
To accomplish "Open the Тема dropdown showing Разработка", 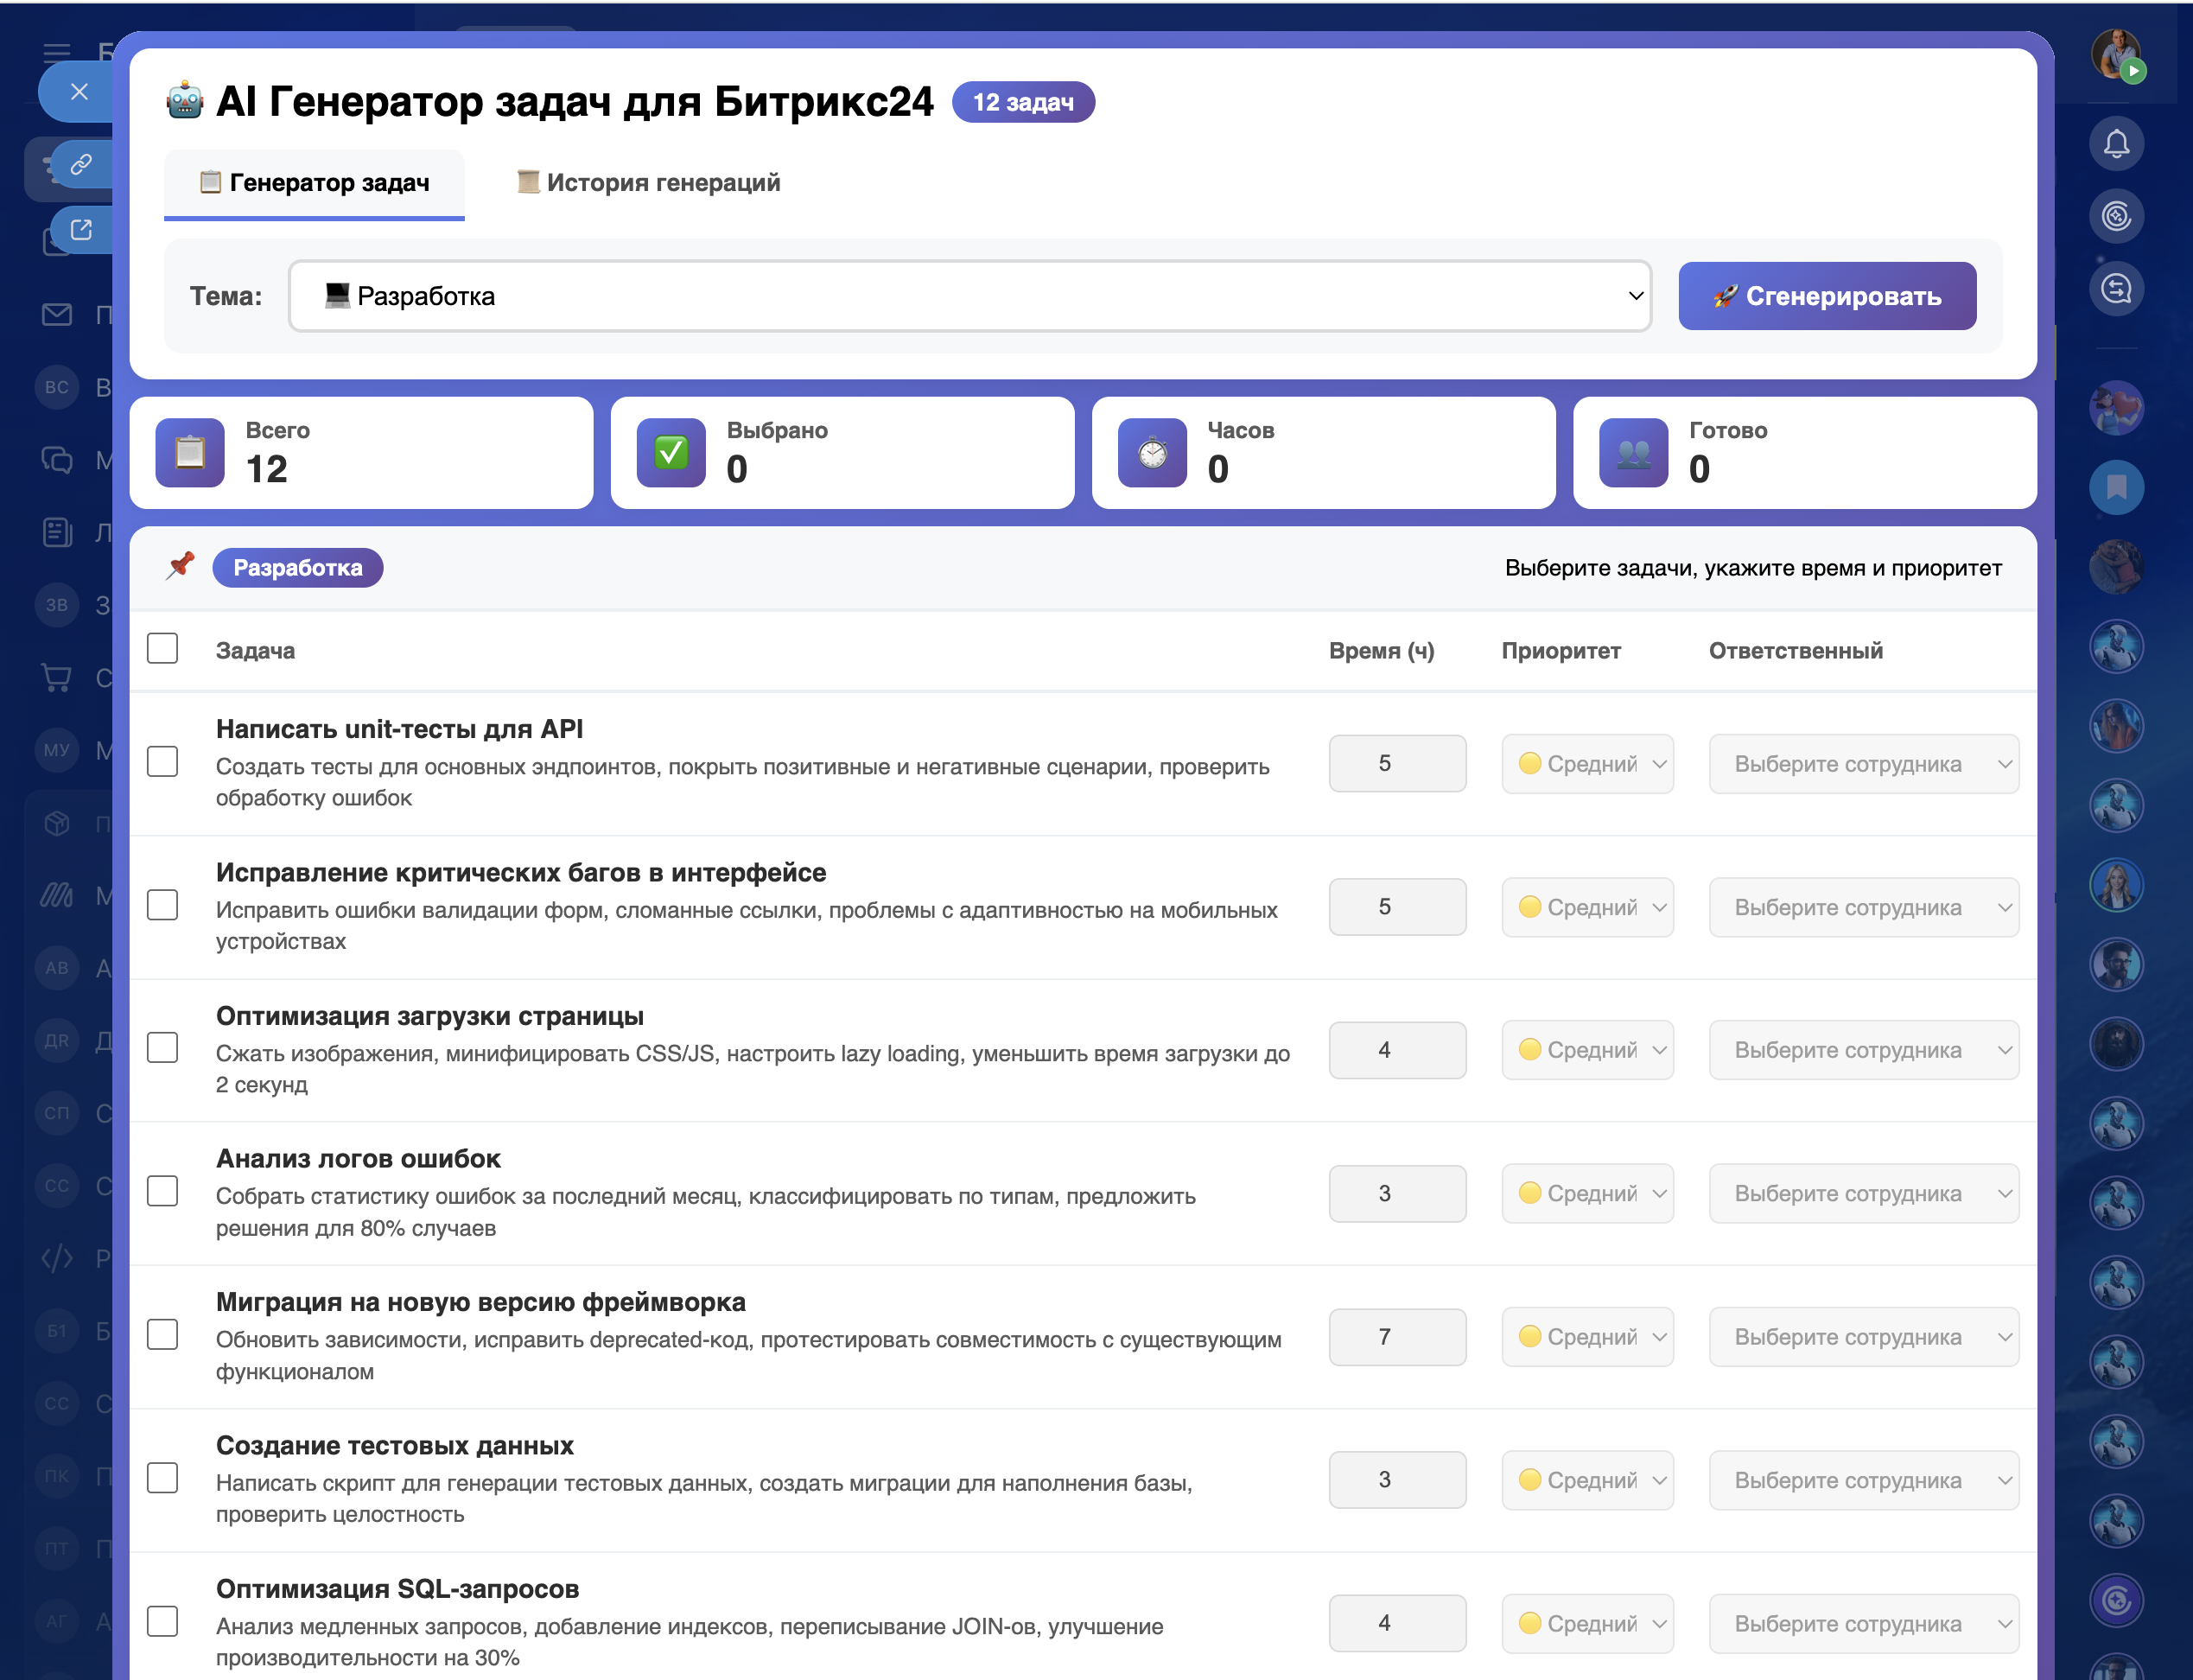I will click(969, 296).
